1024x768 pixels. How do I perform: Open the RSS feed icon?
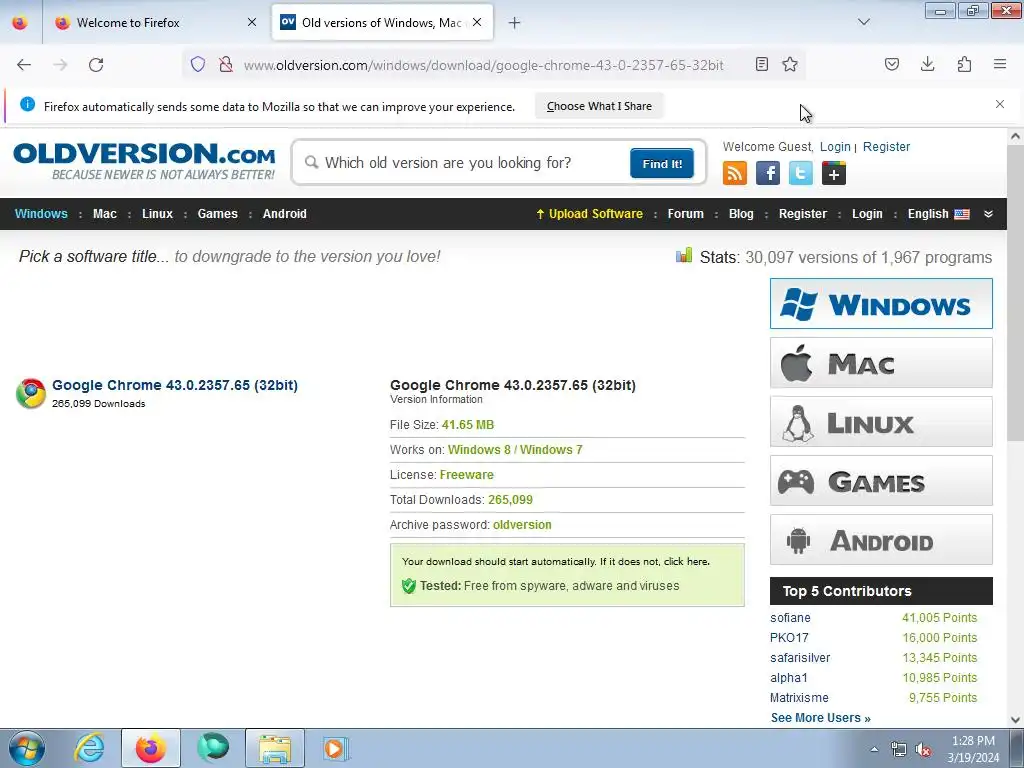[735, 174]
